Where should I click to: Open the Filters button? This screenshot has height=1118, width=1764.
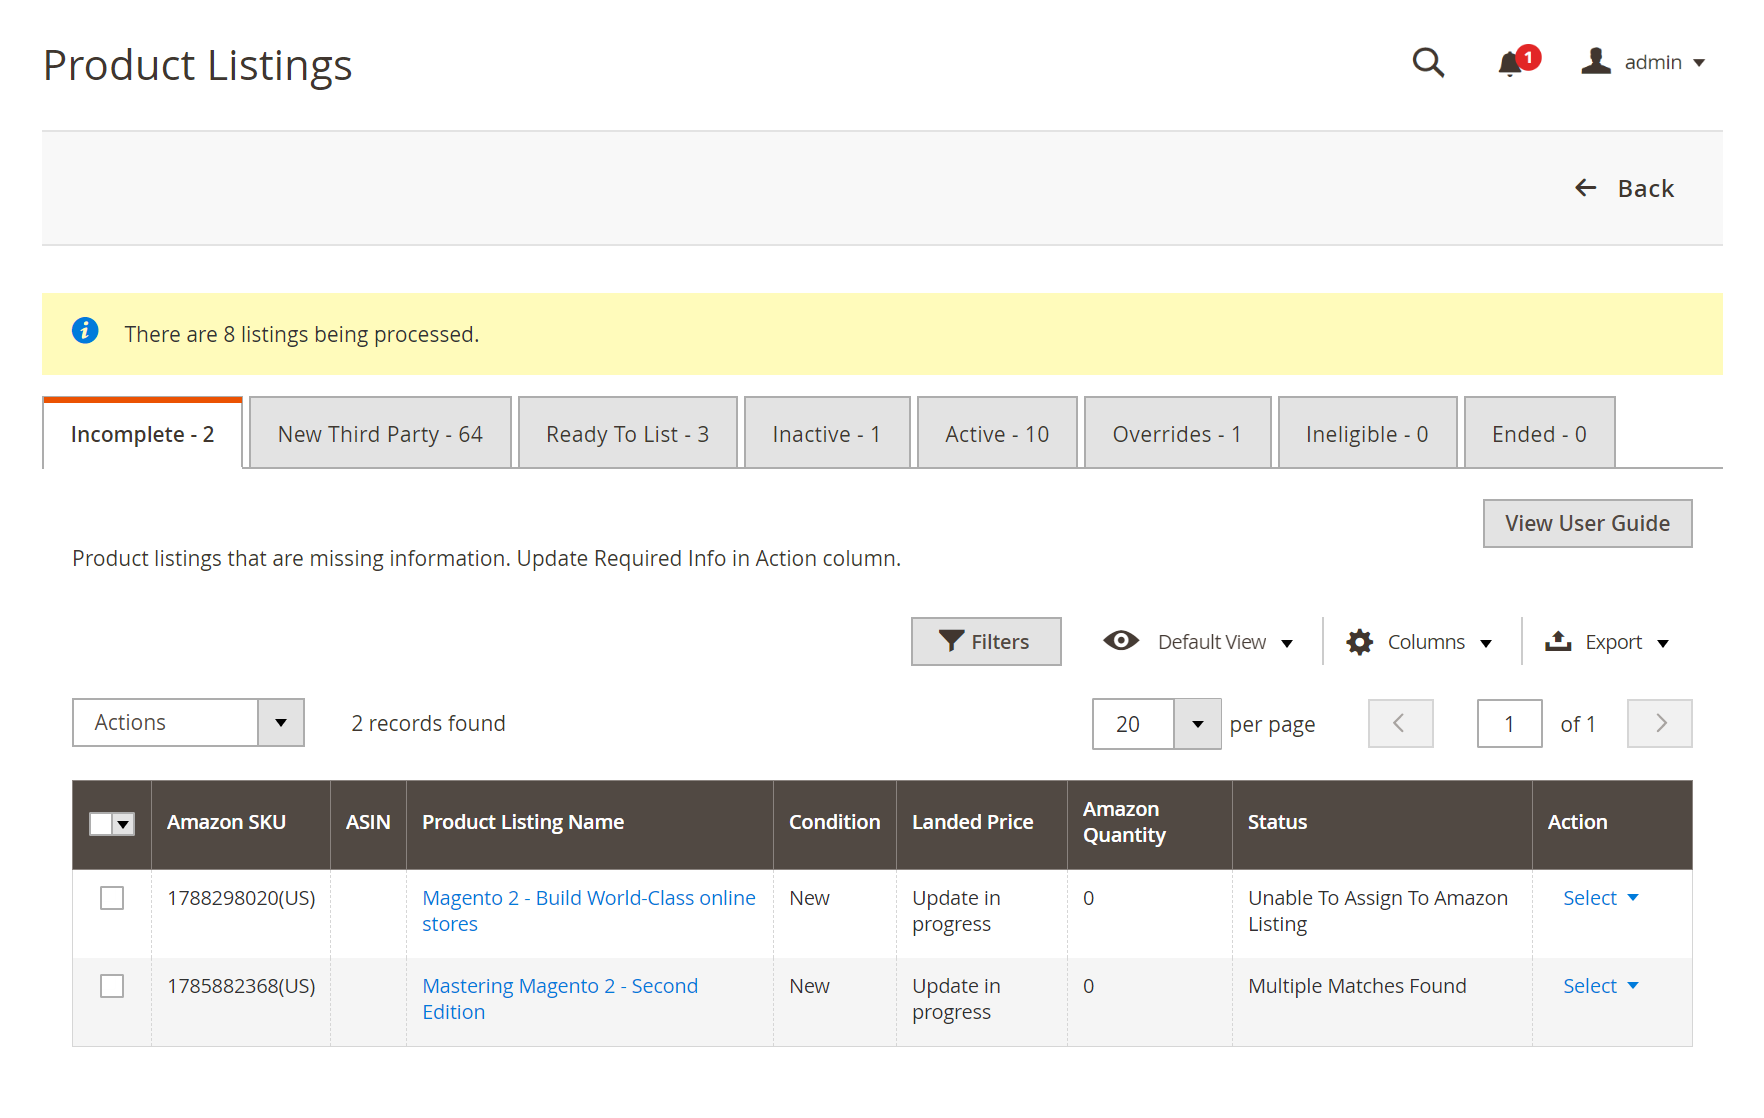pyautogui.click(x=986, y=641)
